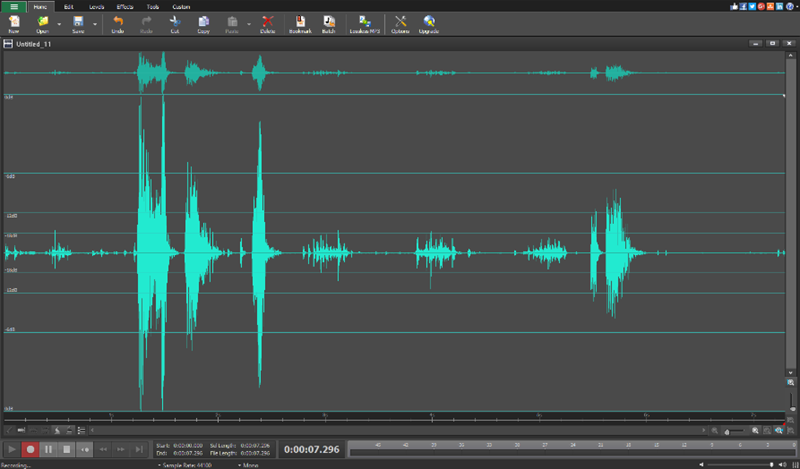Click the Redo toolbar icon
The image size is (800, 469).
pyautogui.click(x=146, y=24)
